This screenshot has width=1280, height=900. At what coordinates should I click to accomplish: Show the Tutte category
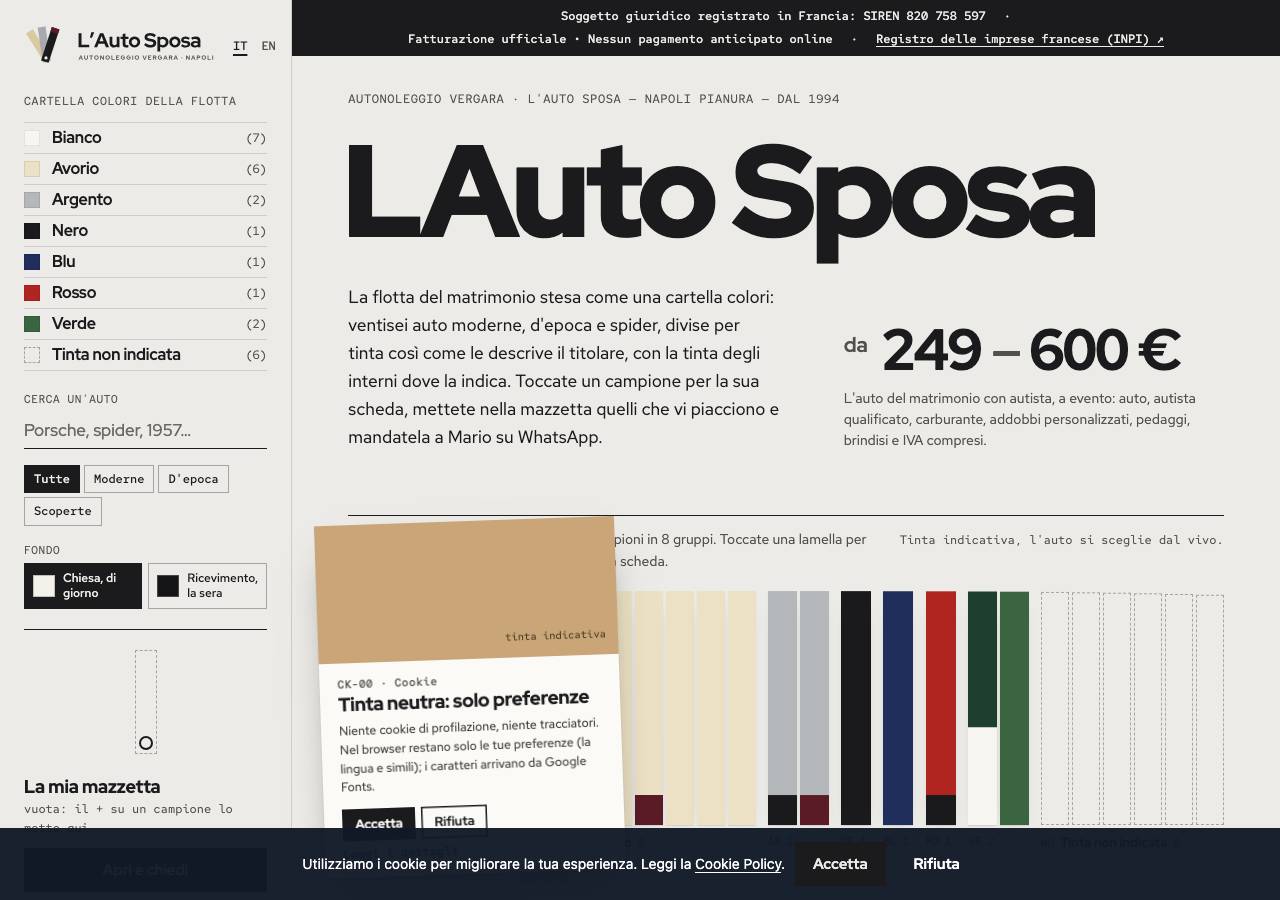[52, 479]
